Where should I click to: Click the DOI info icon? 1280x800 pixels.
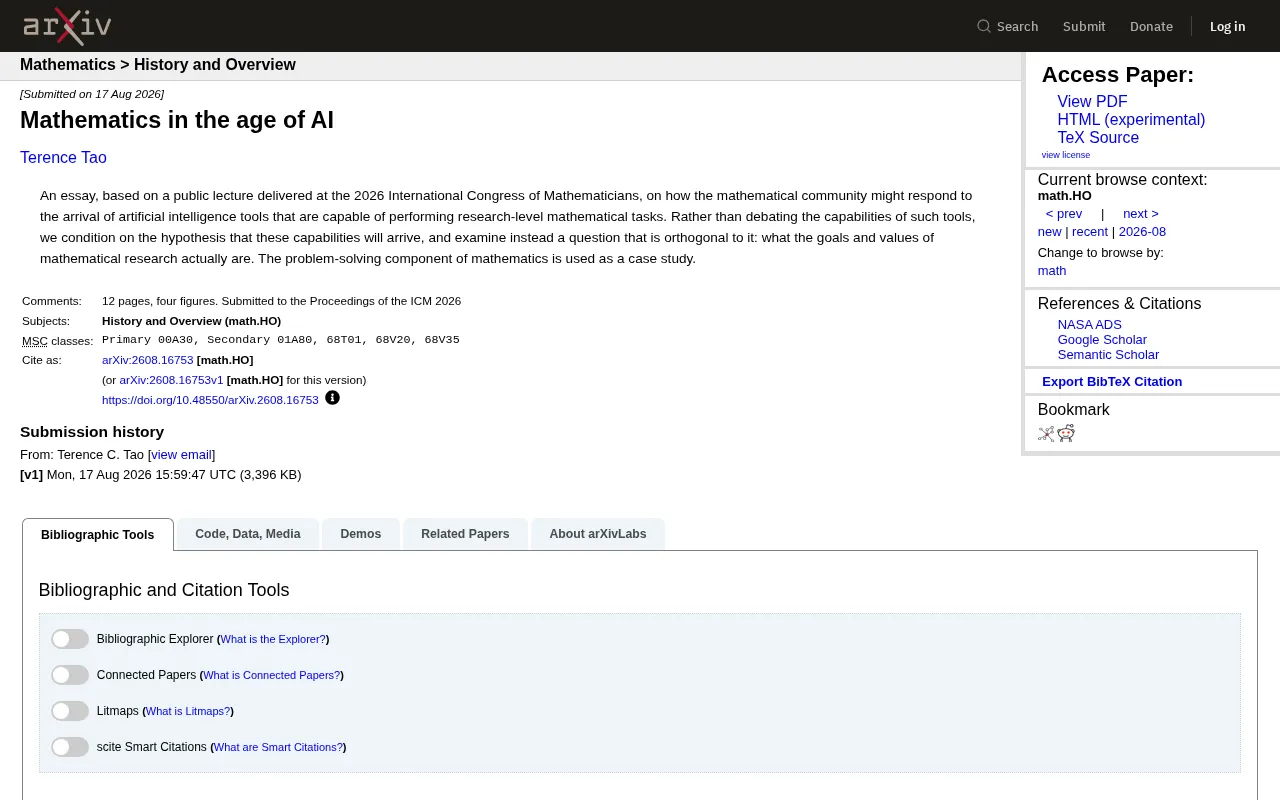tap(332, 398)
